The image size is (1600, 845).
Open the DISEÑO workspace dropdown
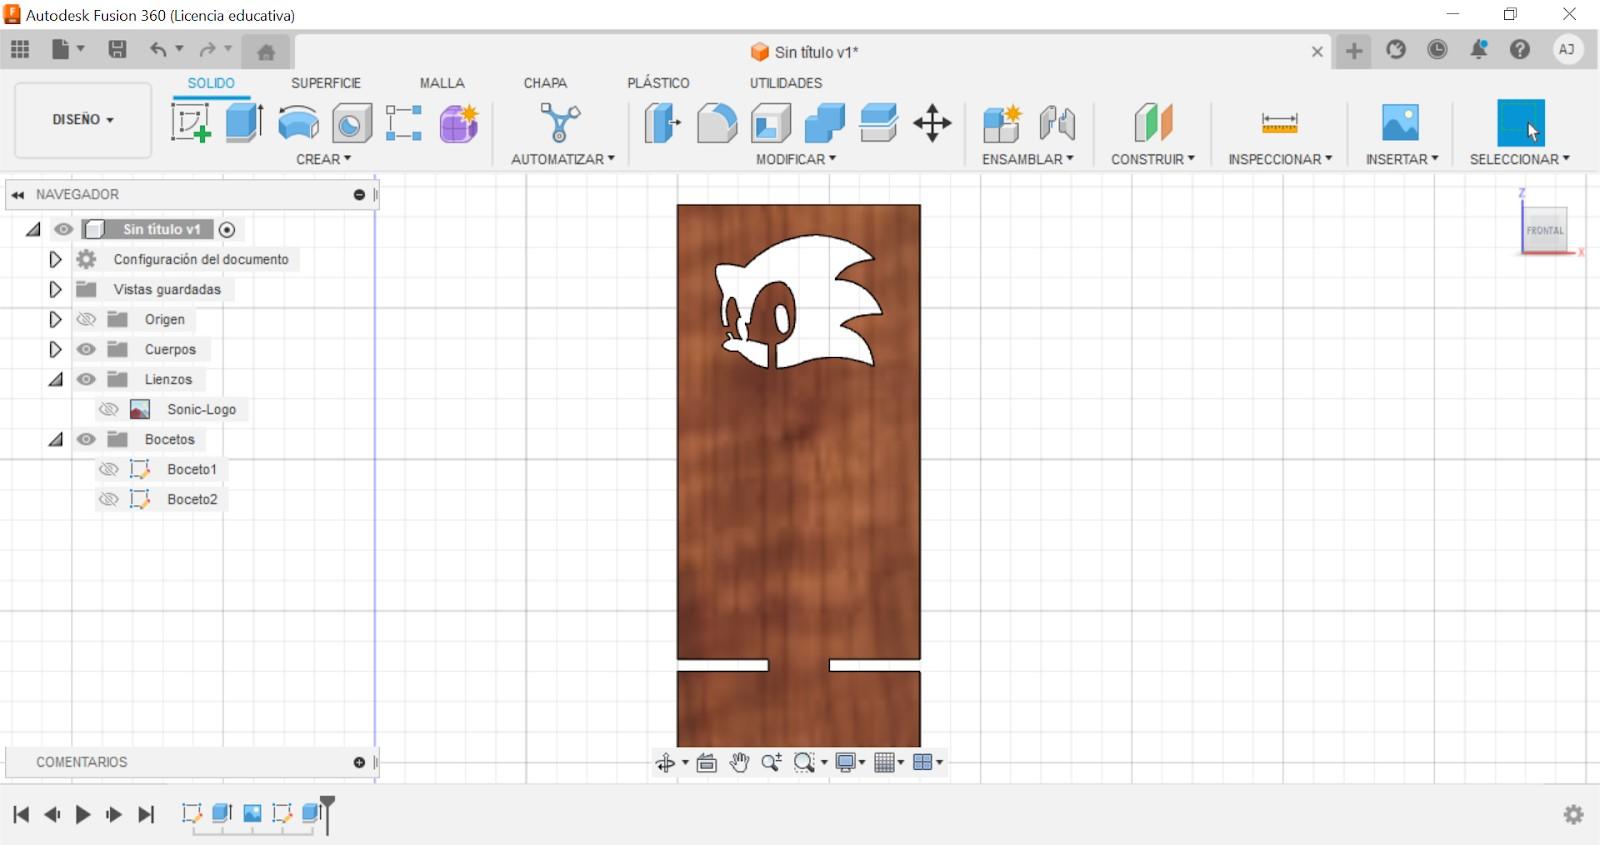click(83, 120)
